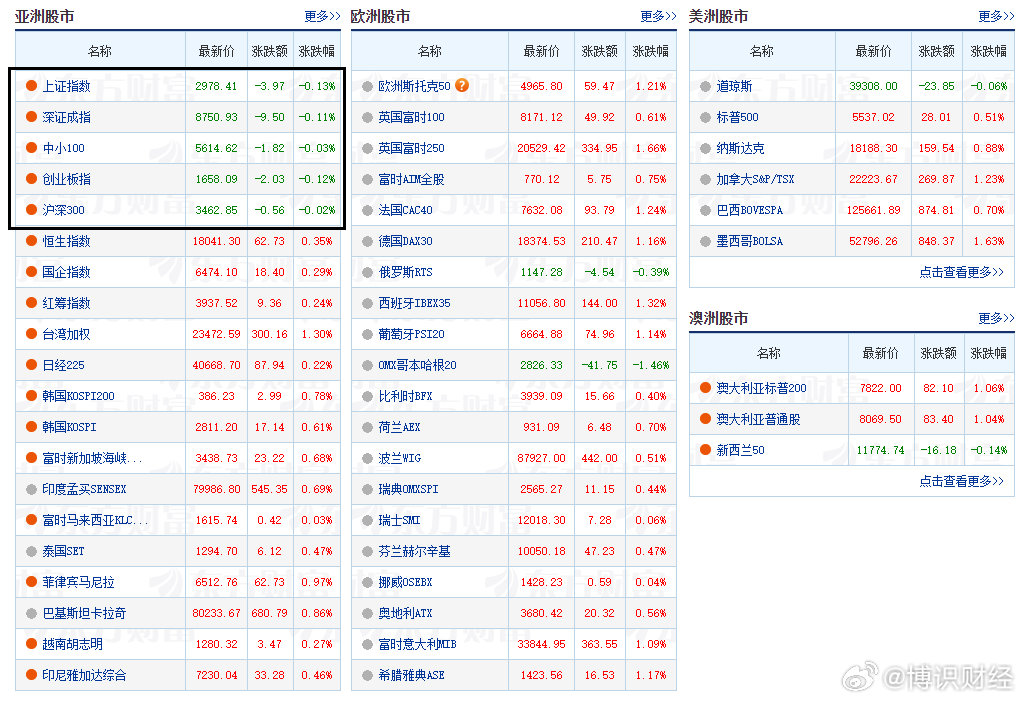The image size is (1024, 702).
Task: Open 更多 link for 亚洲股市
Action: pos(323,16)
